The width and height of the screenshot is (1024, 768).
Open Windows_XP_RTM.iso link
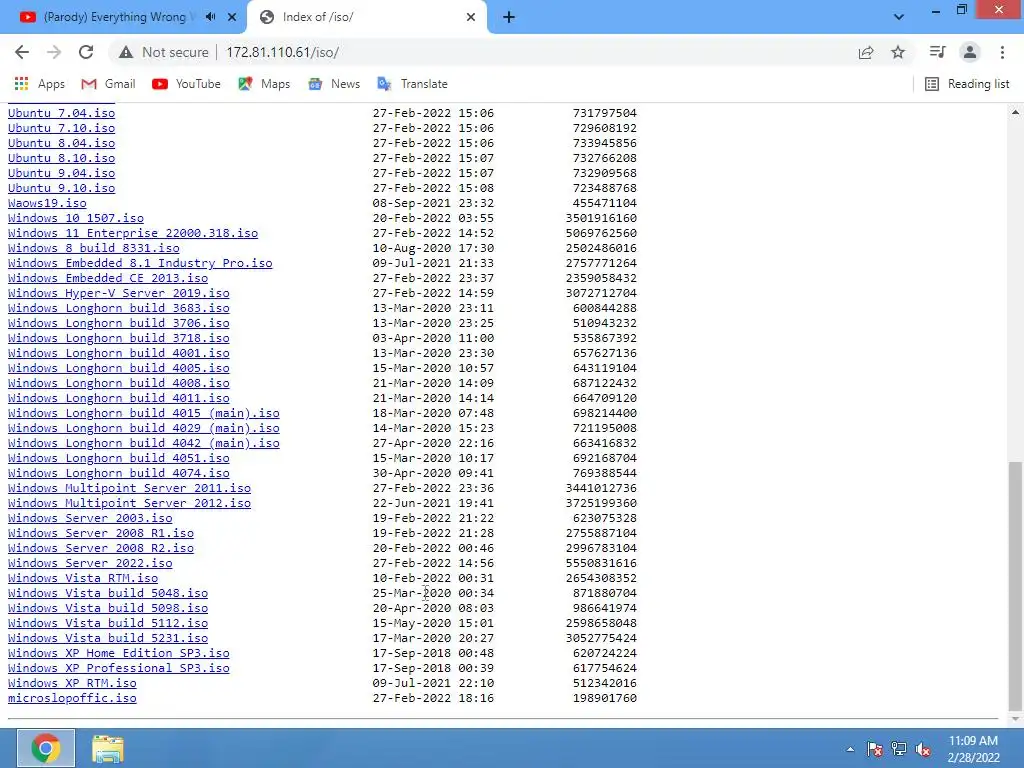pyautogui.click(x=72, y=684)
